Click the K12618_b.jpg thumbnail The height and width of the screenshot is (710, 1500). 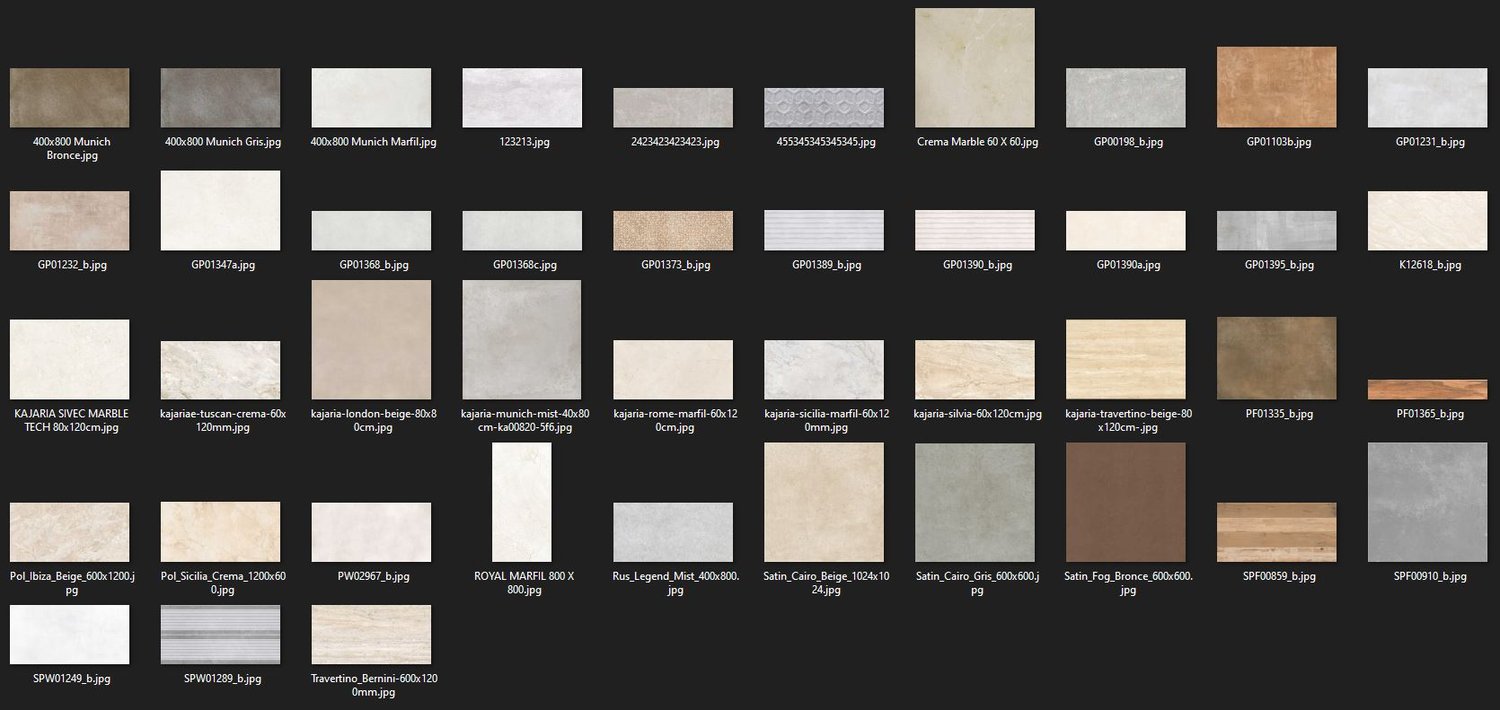click(x=1428, y=221)
